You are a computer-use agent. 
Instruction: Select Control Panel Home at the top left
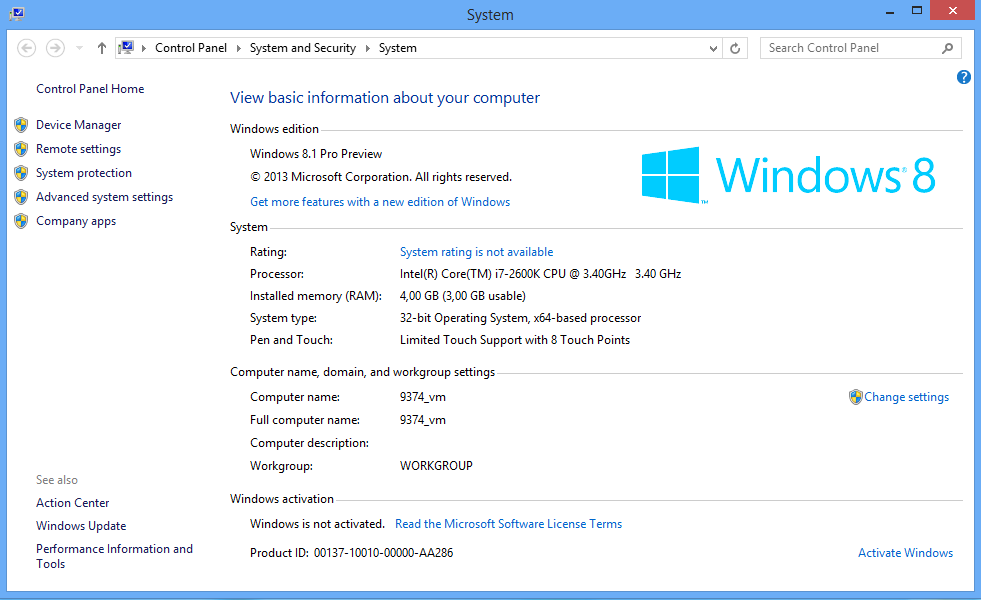pyautogui.click(x=89, y=88)
